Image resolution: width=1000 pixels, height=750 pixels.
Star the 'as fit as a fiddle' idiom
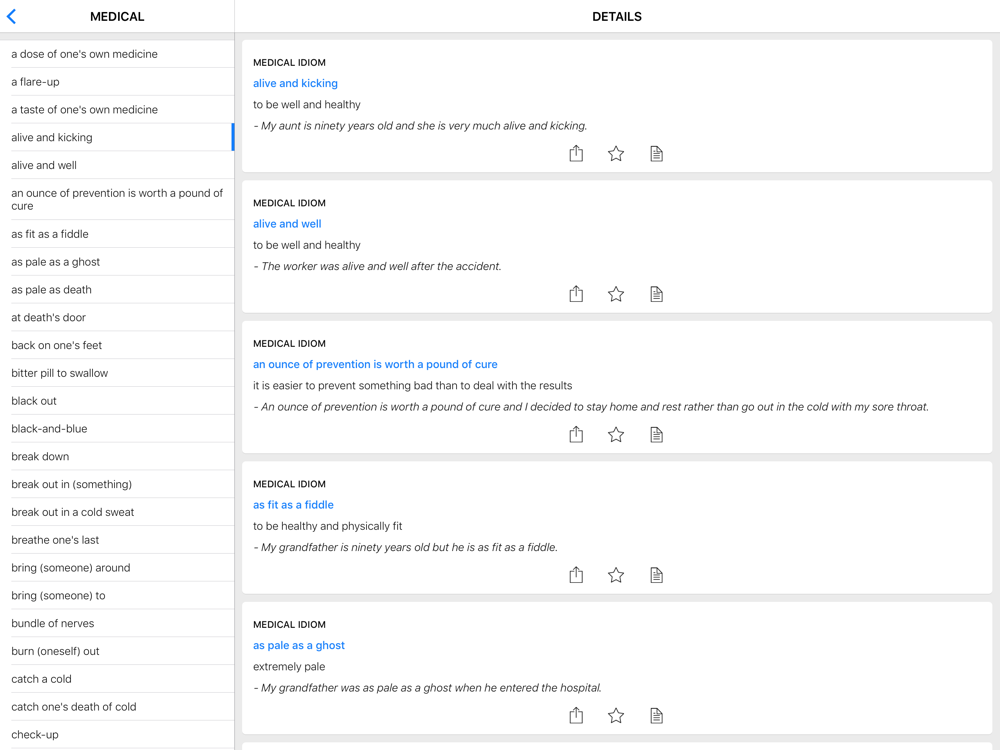616,575
